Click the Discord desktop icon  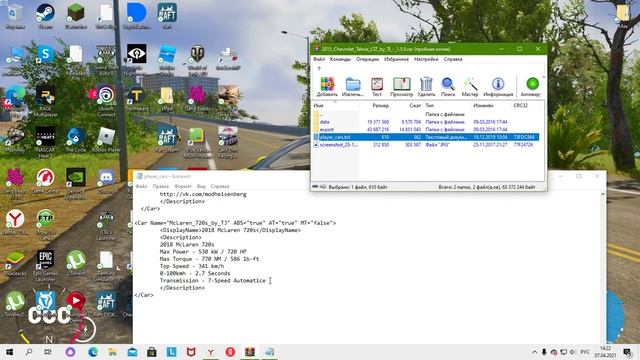(107, 180)
